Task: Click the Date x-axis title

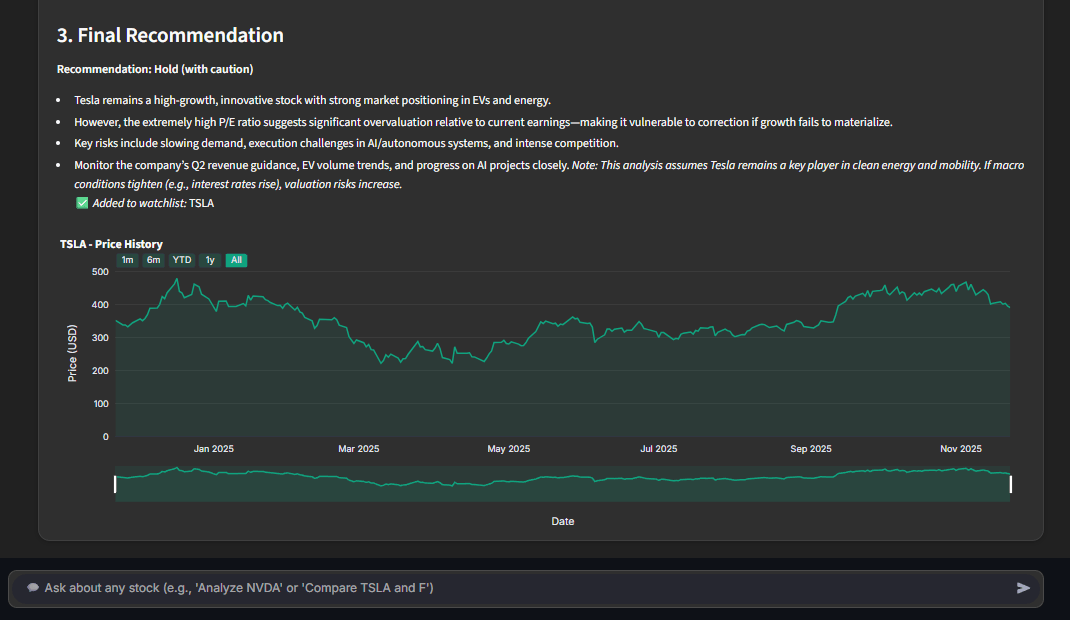Action: [x=562, y=521]
